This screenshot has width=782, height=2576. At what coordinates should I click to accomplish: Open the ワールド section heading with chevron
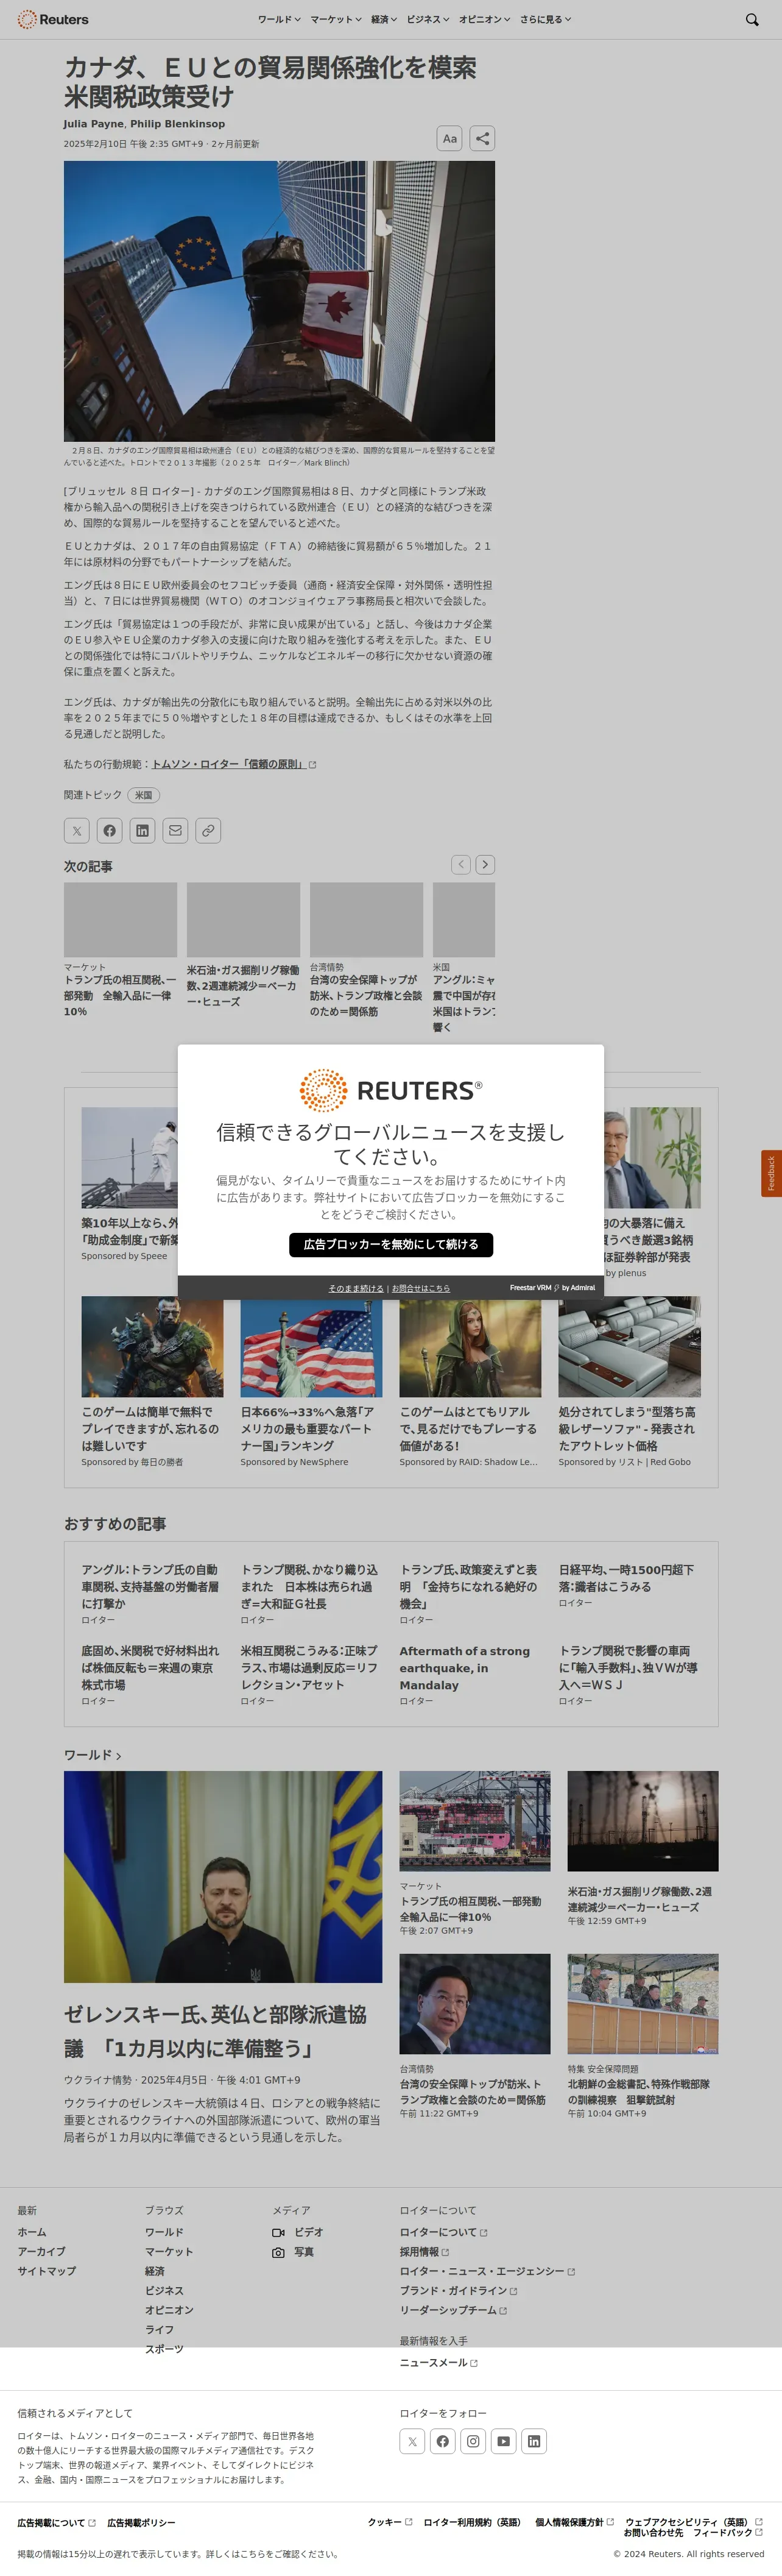pos(93,1755)
